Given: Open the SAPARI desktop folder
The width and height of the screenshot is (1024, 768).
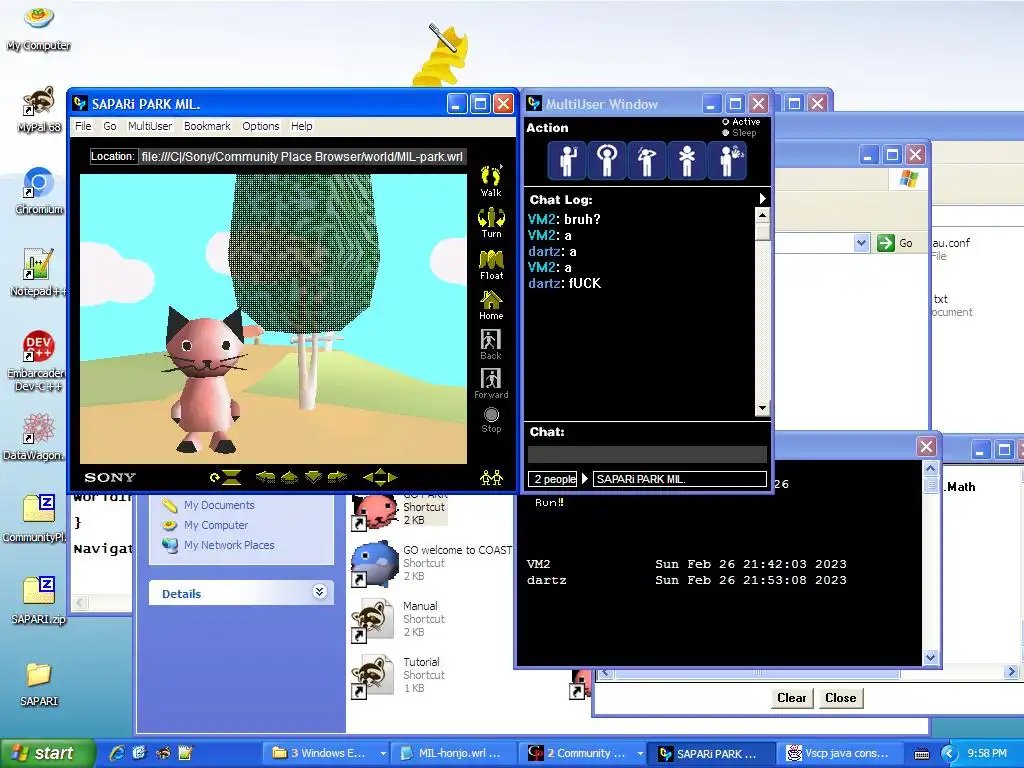Looking at the screenshot, I should tap(39, 684).
